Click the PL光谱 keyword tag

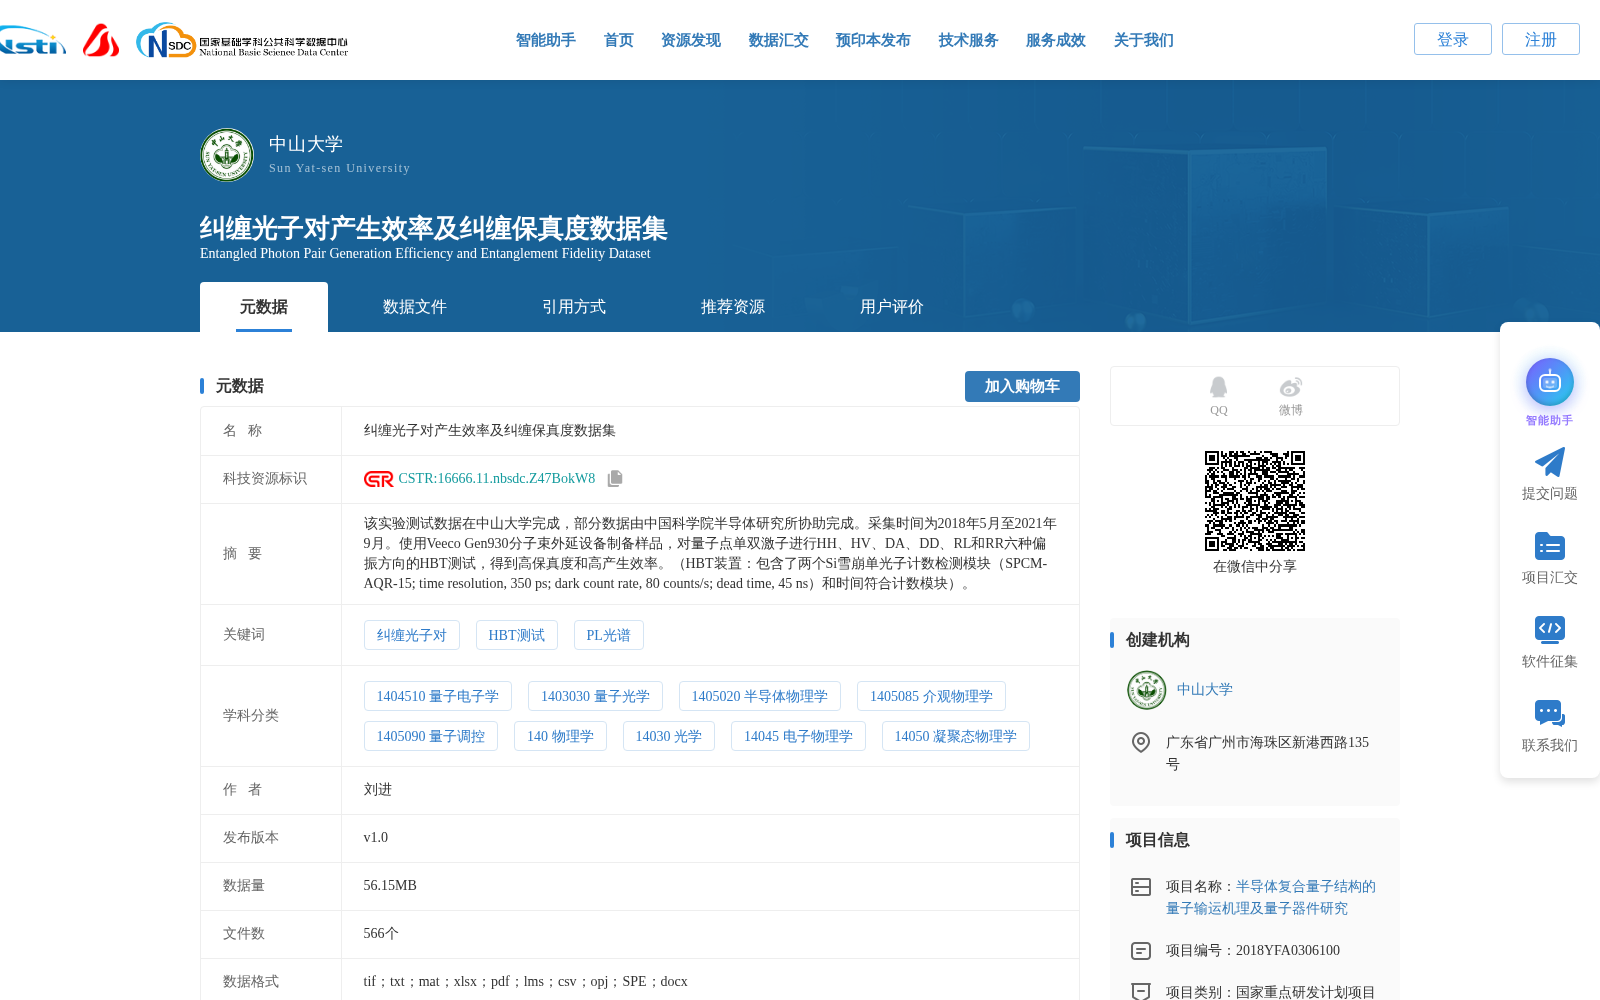pos(608,635)
